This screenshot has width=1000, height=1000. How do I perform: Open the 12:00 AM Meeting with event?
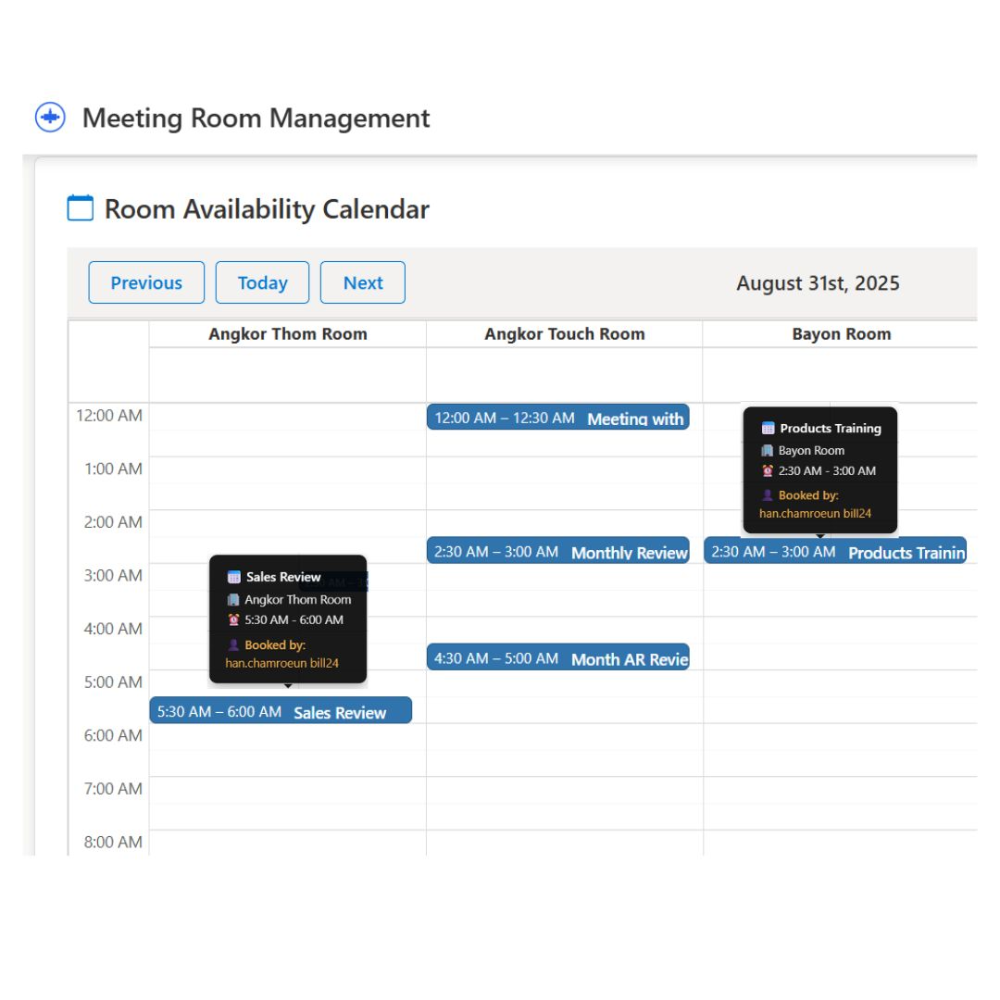tap(558, 418)
